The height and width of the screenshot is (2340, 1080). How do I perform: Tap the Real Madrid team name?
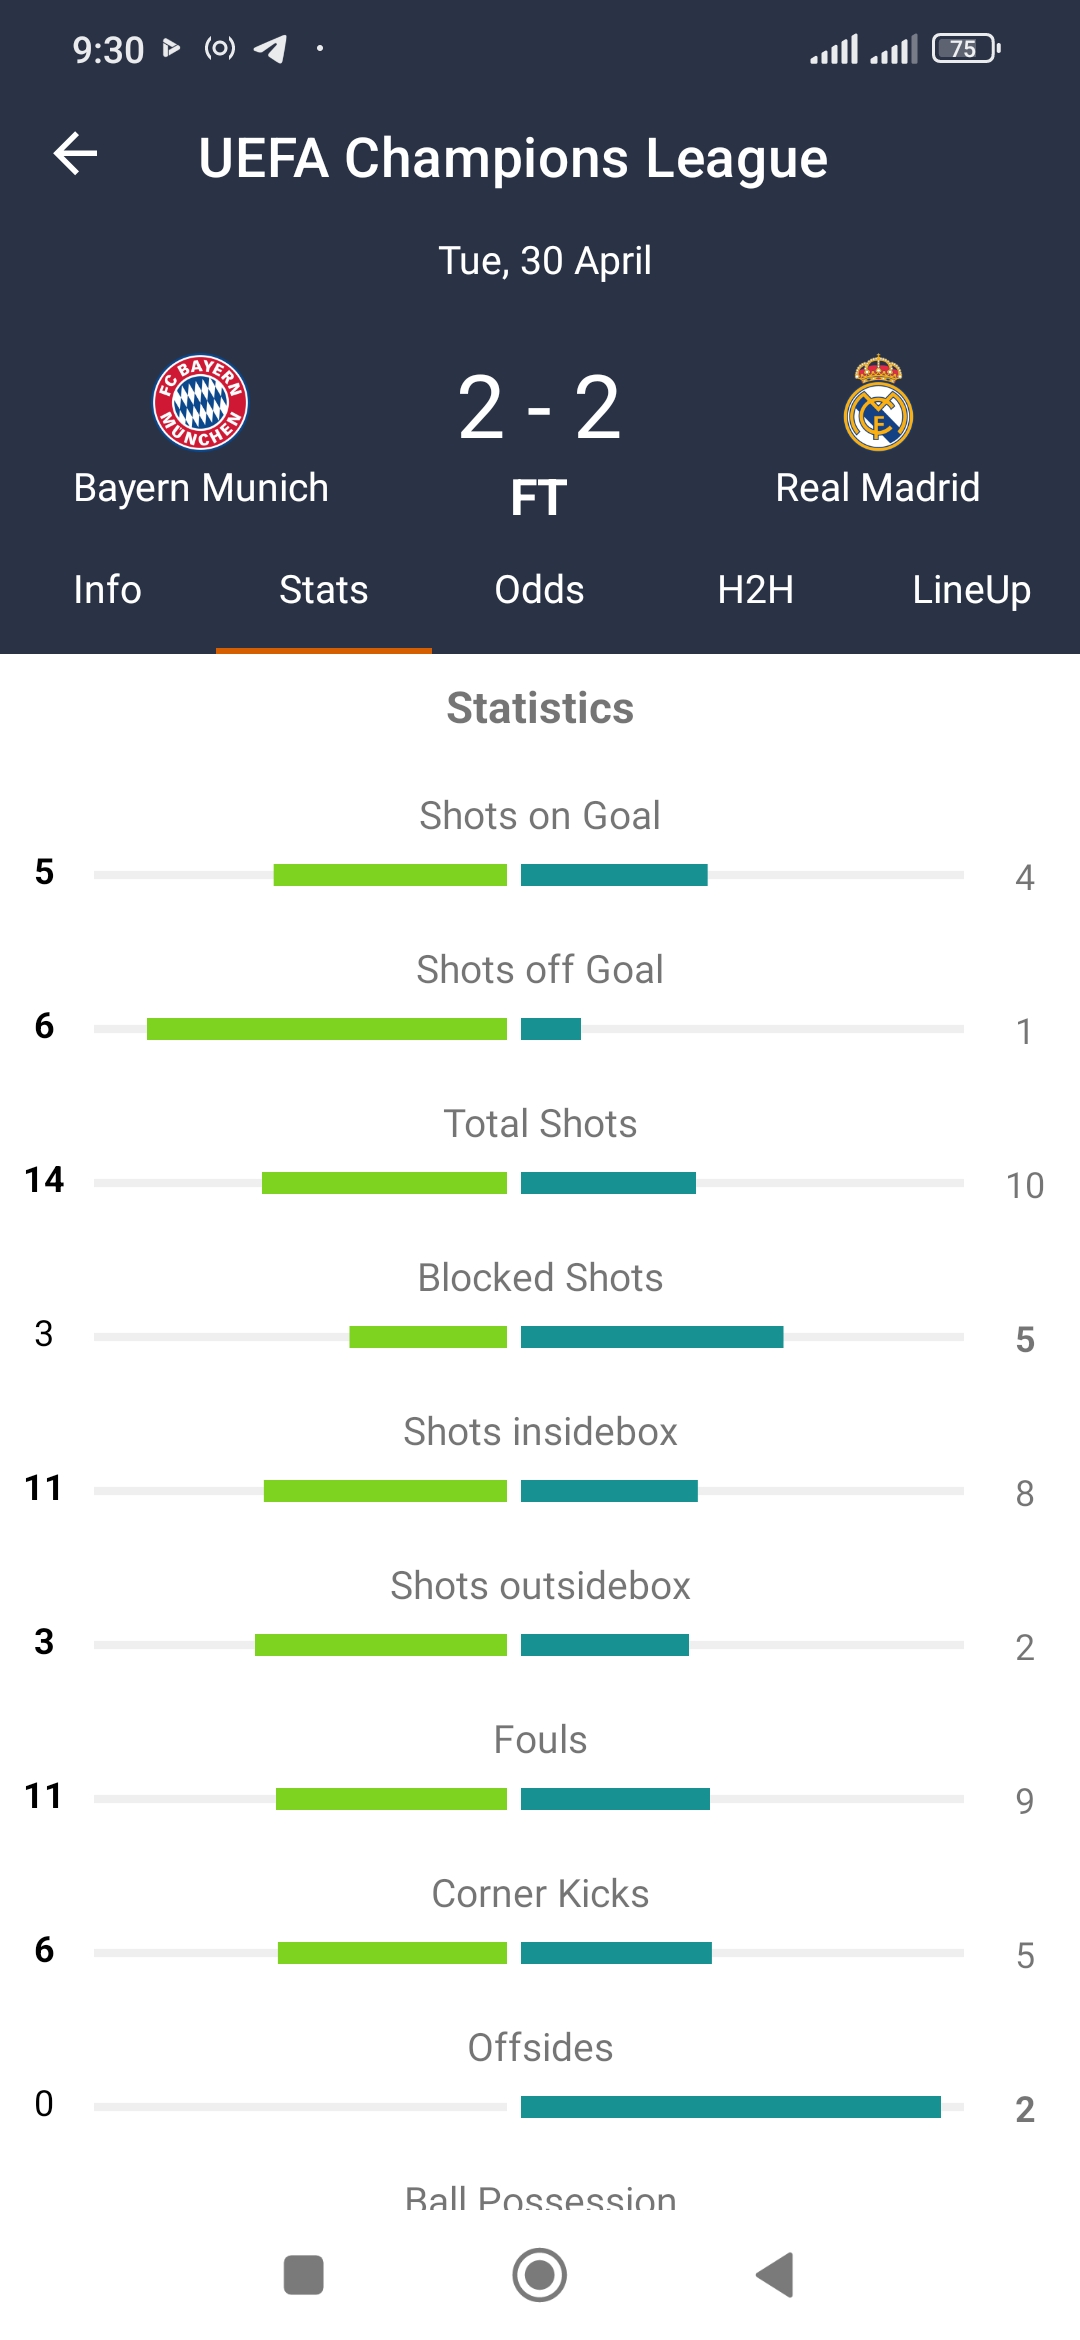pyautogui.click(x=878, y=488)
